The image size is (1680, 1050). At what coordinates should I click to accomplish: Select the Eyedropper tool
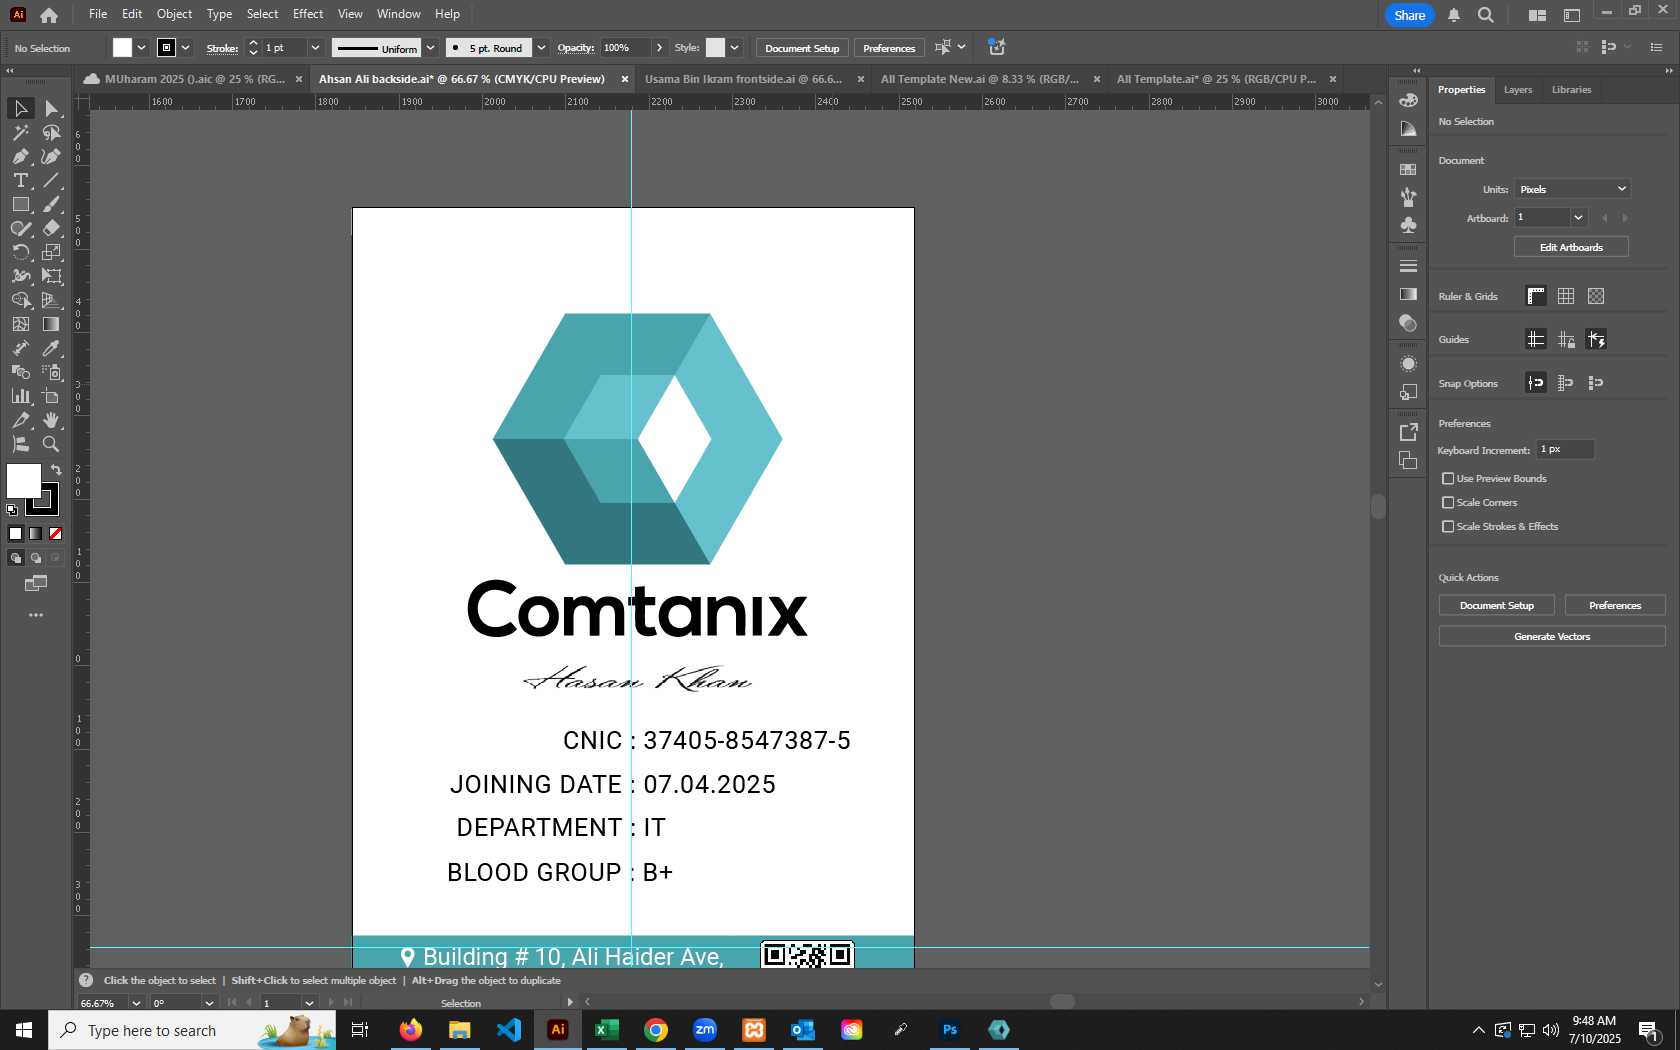52,348
